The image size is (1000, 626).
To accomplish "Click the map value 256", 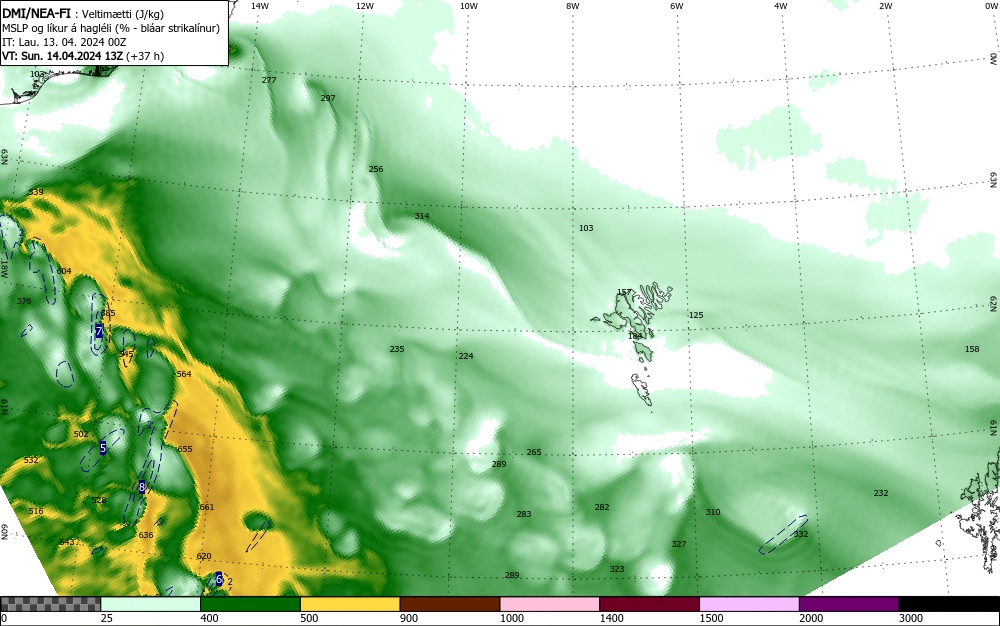I will point(376,169).
